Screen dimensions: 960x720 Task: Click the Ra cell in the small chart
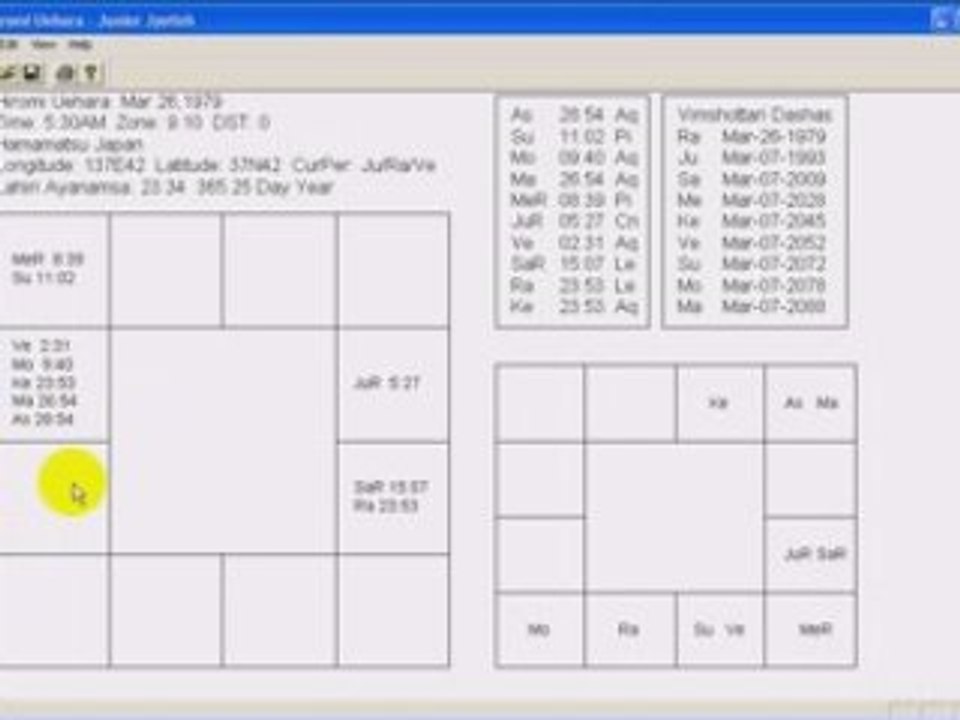pyautogui.click(x=630, y=629)
